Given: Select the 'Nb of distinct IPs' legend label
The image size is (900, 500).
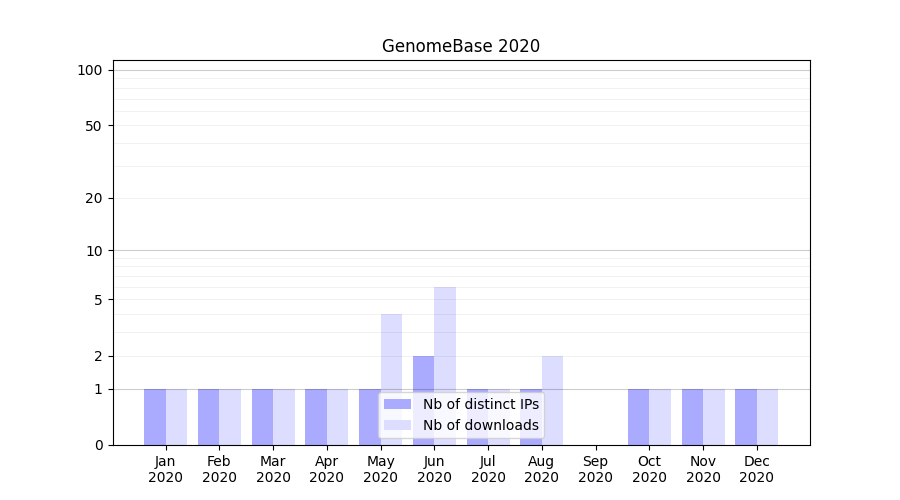Looking at the screenshot, I should point(480,404).
